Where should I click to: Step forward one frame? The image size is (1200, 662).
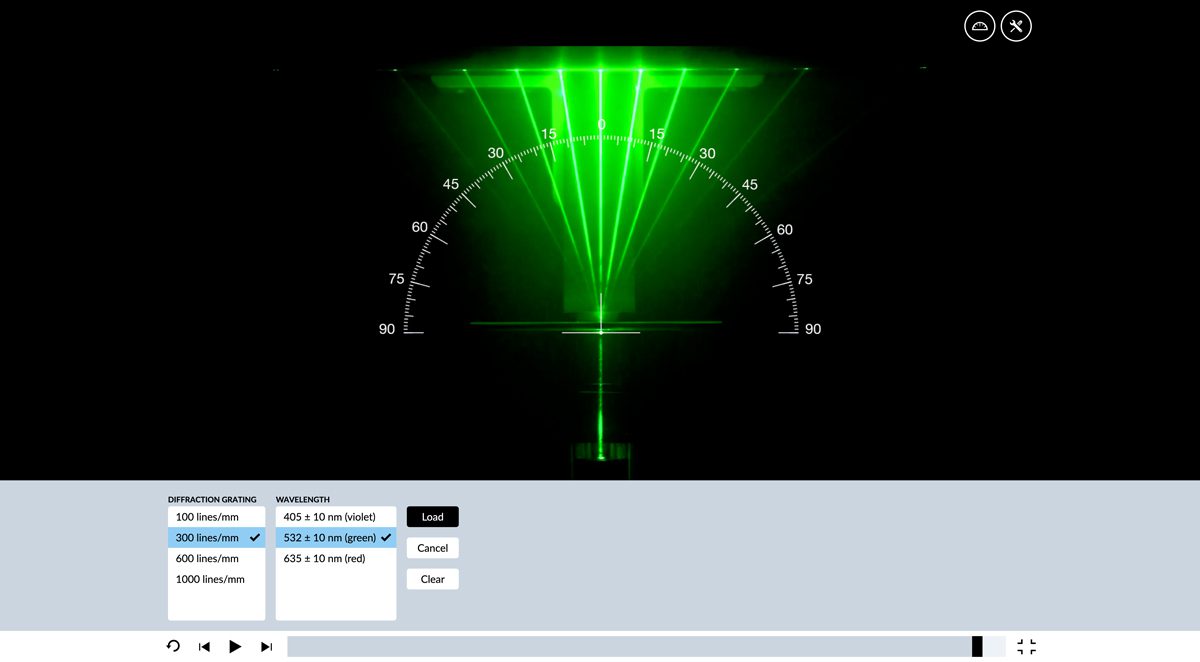coord(266,647)
